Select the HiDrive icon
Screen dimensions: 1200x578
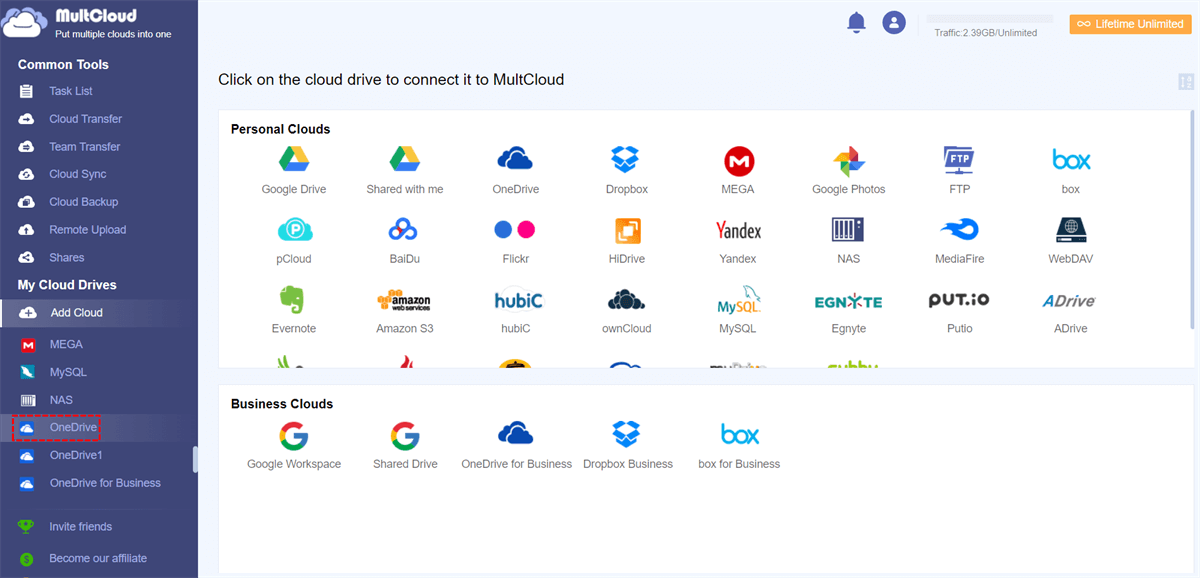626,230
